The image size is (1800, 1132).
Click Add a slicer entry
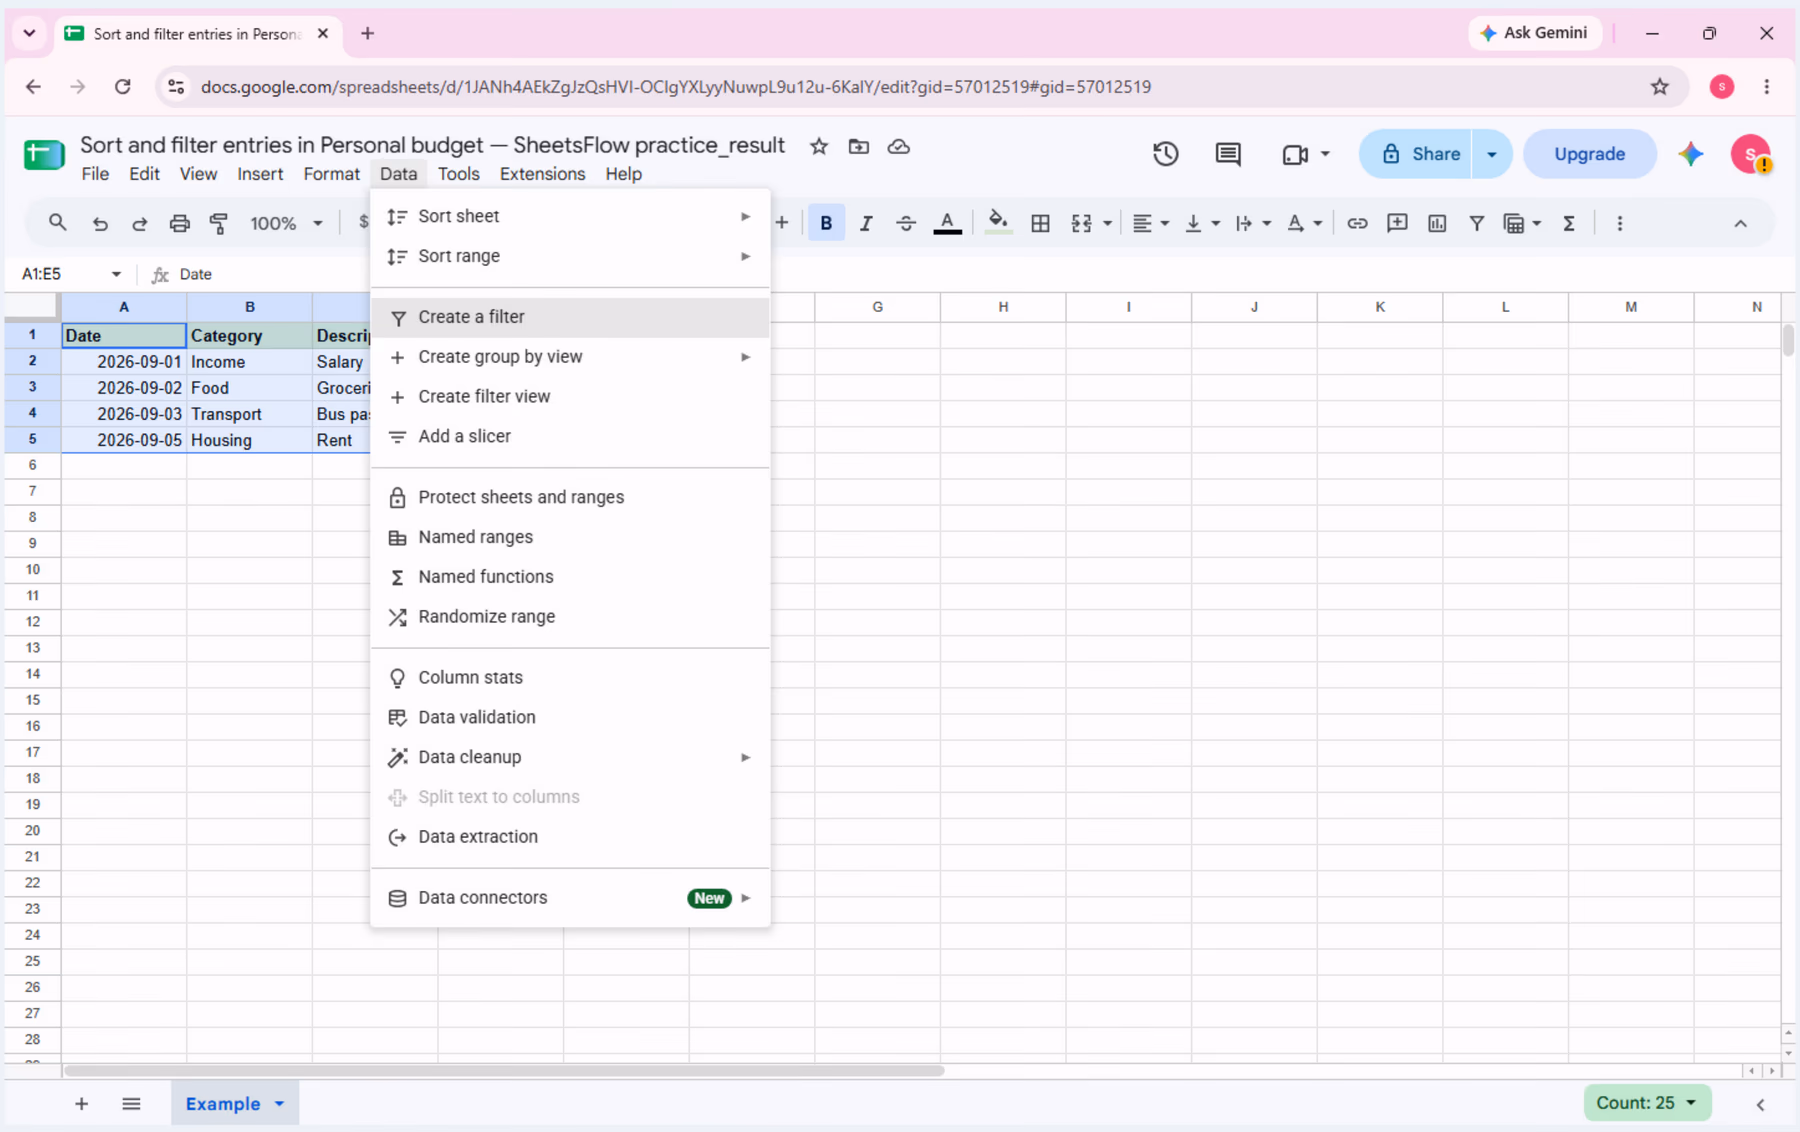[570, 437]
